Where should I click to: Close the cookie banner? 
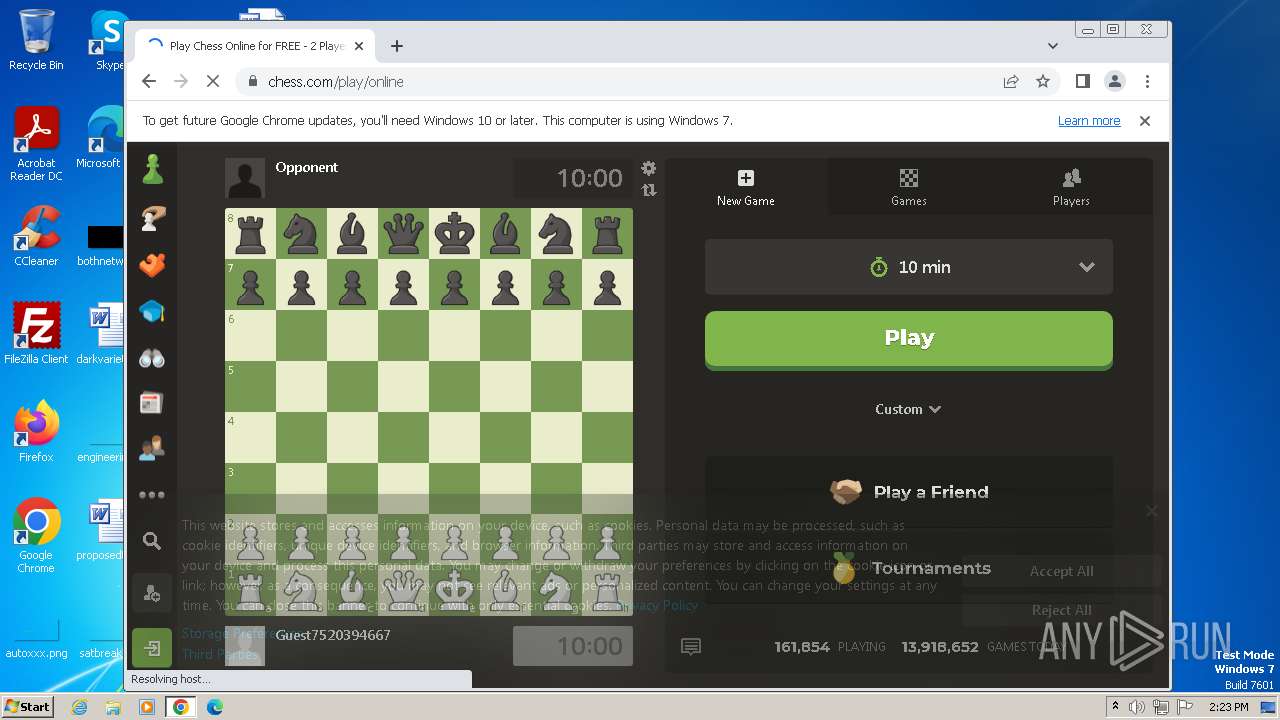coord(1151,511)
